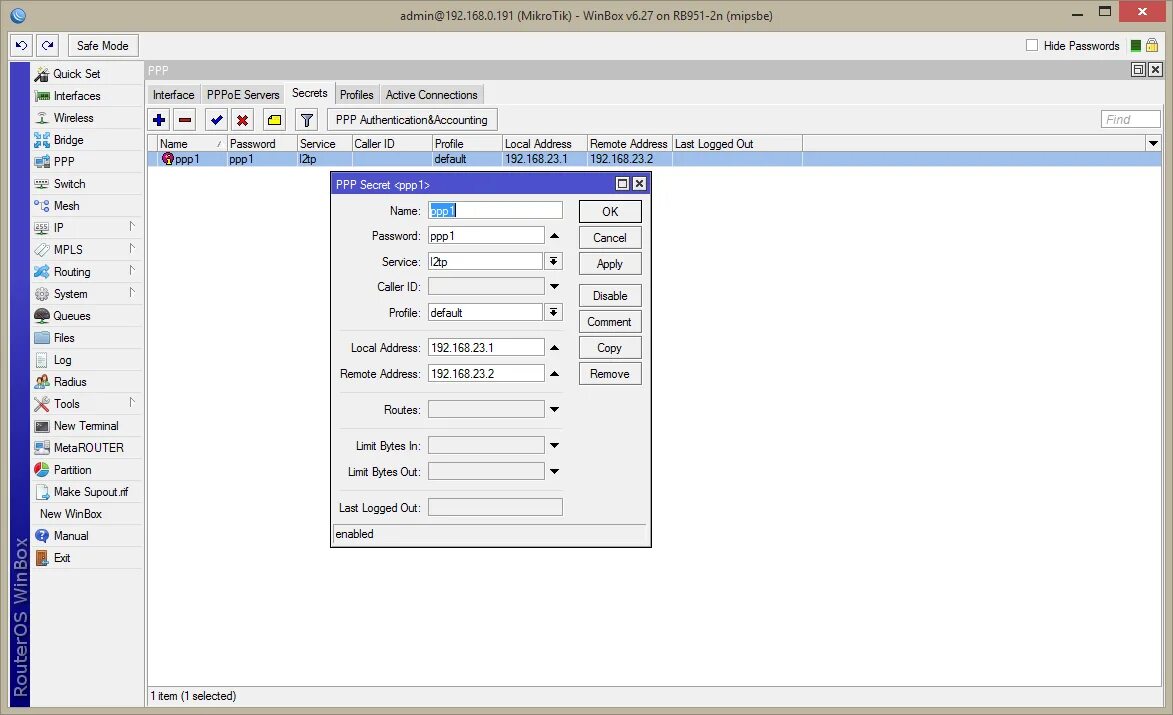Expand the System submenu
This screenshot has height=715, width=1173.
tap(132, 292)
